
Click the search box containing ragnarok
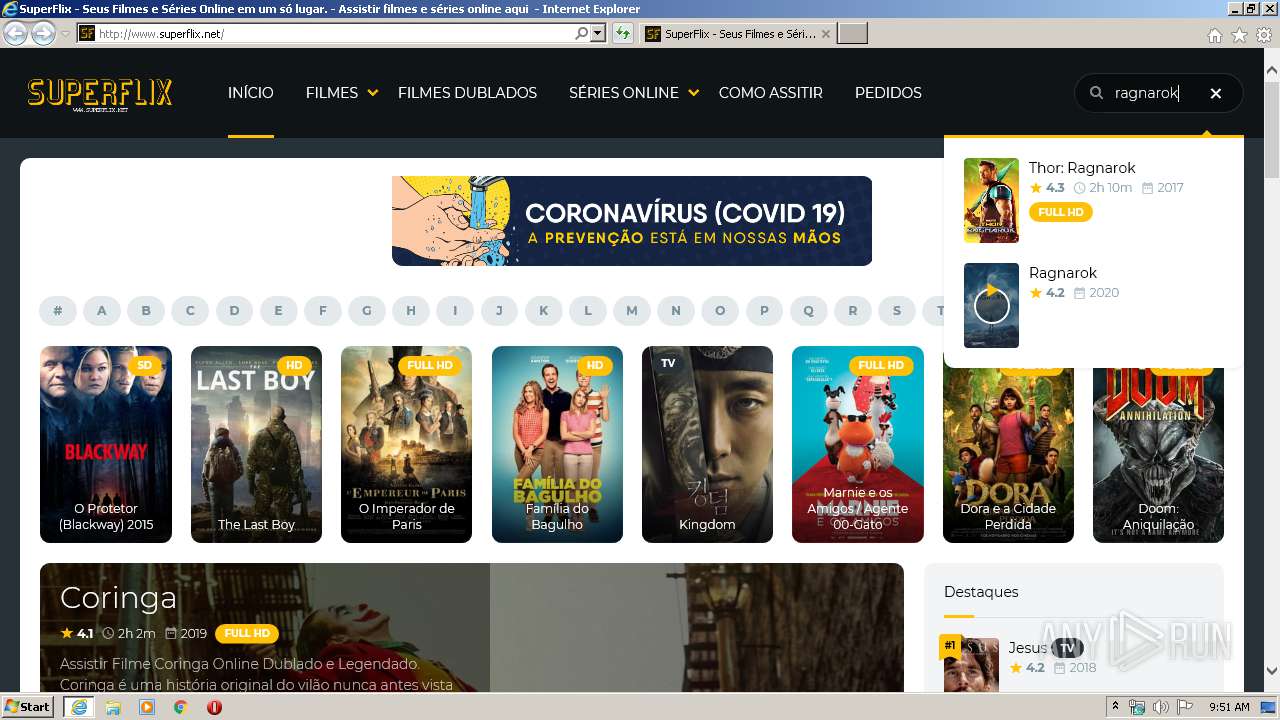[1158, 93]
